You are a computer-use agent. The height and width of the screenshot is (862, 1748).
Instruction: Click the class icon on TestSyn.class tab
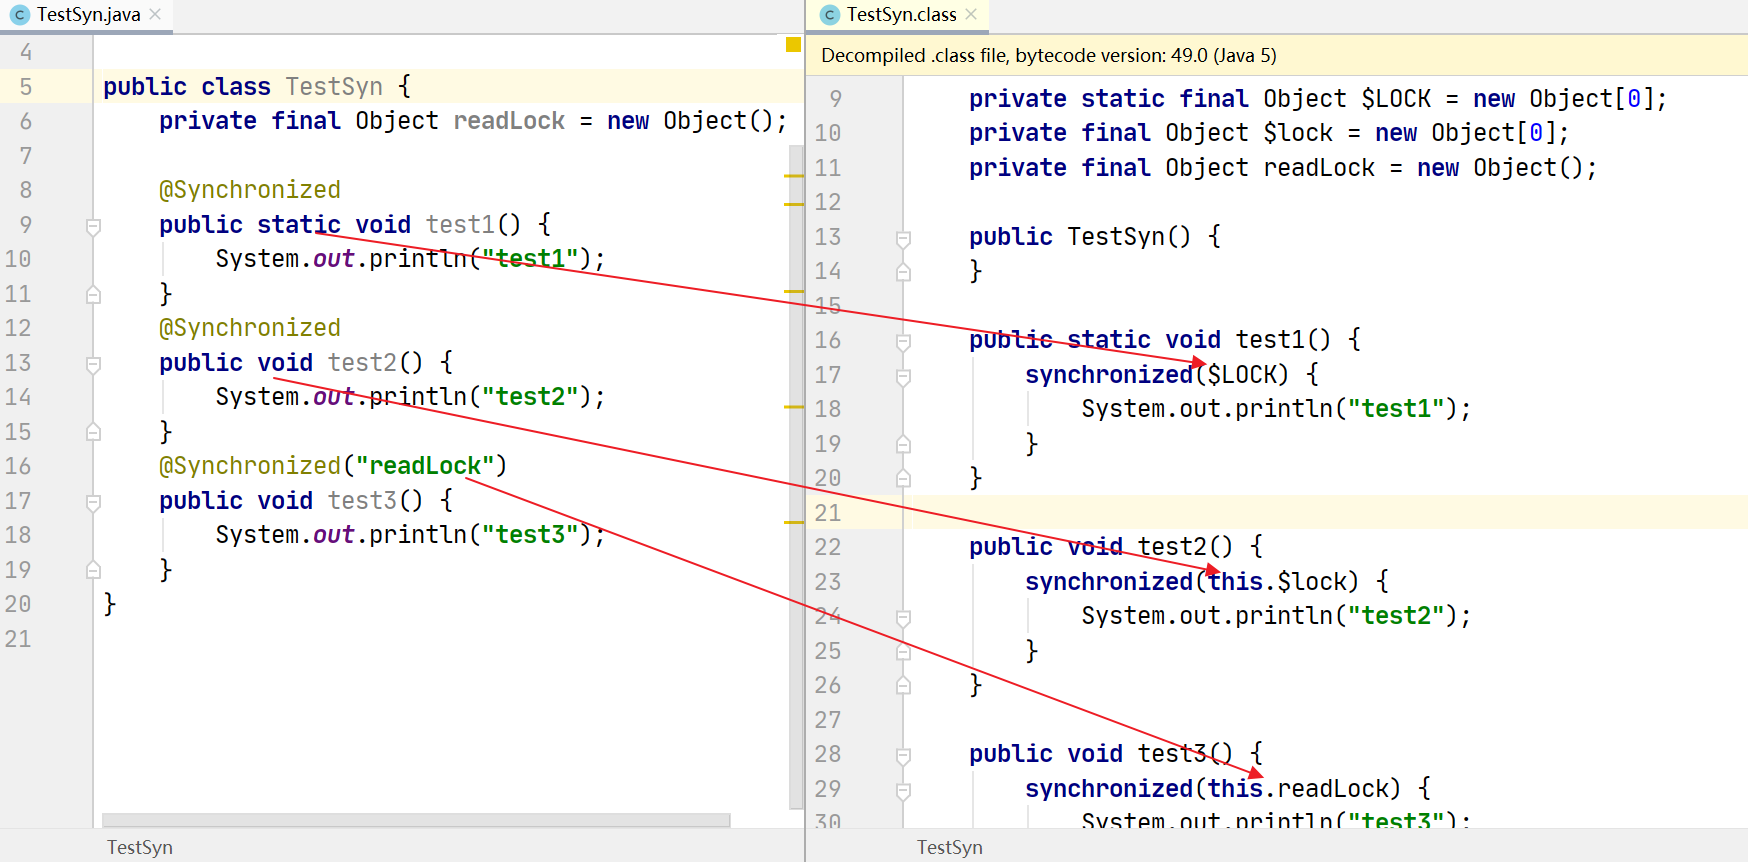[829, 15]
